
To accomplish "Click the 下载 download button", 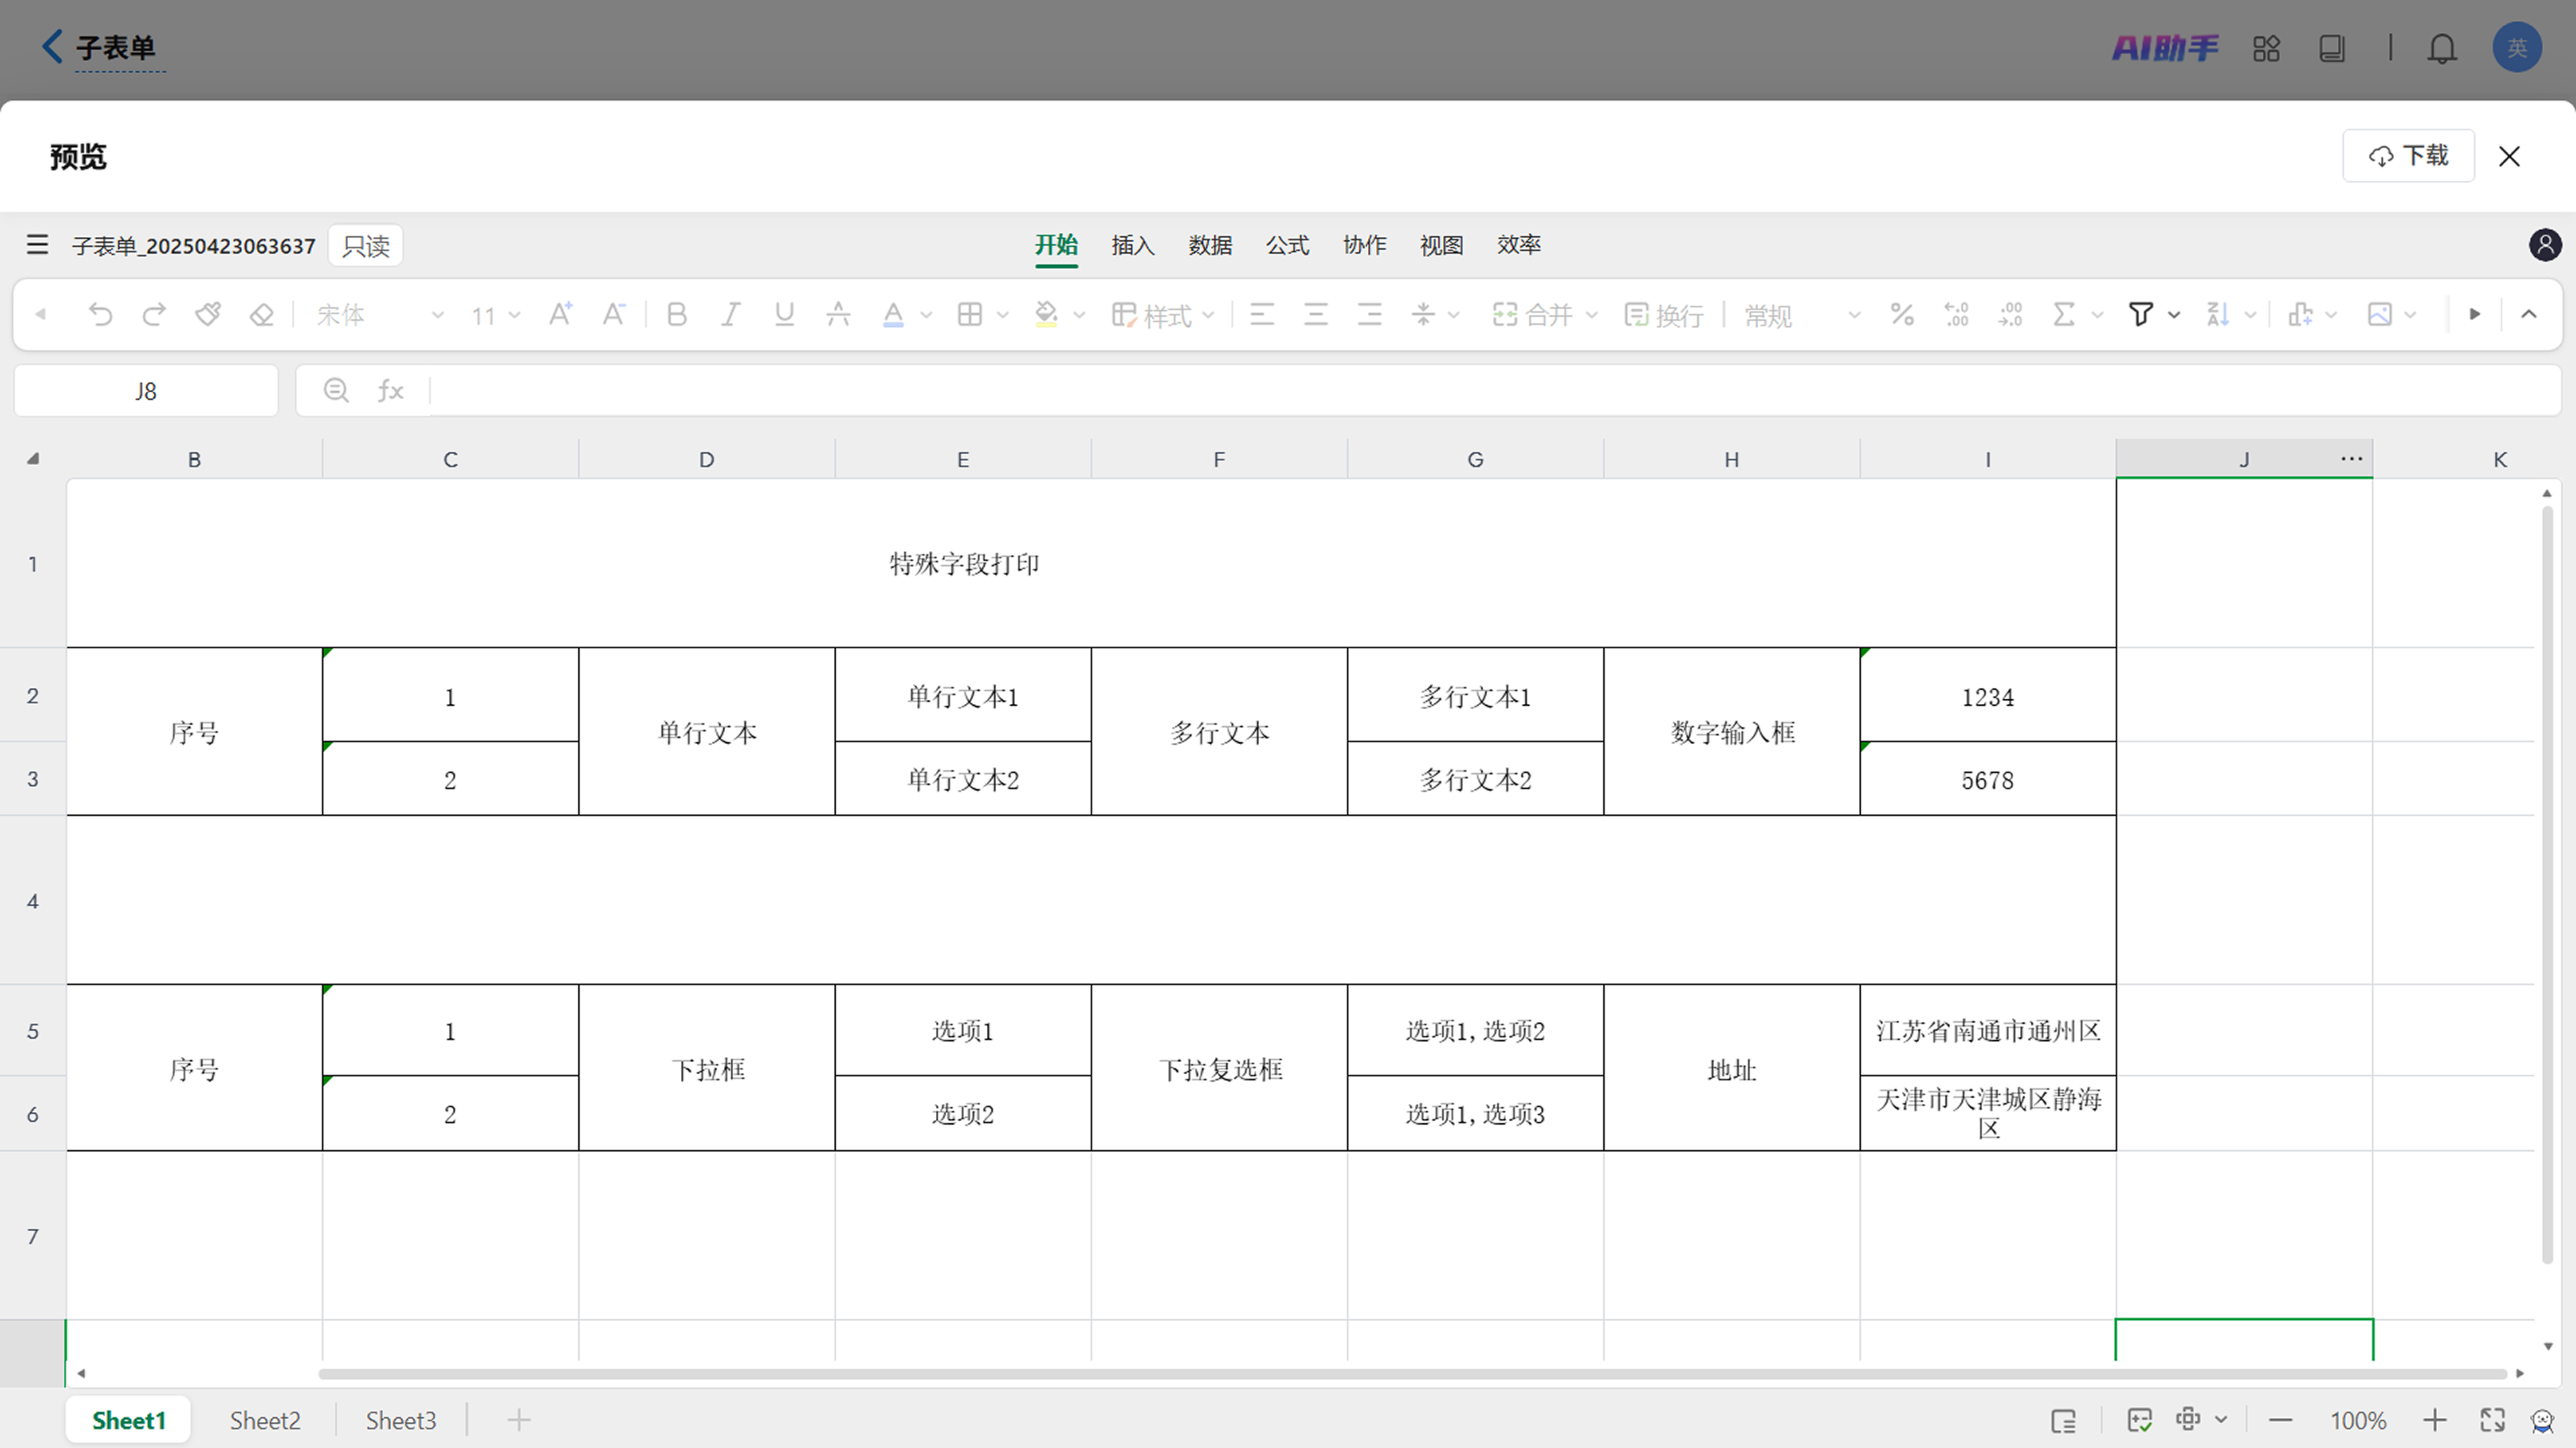I will coord(2408,156).
